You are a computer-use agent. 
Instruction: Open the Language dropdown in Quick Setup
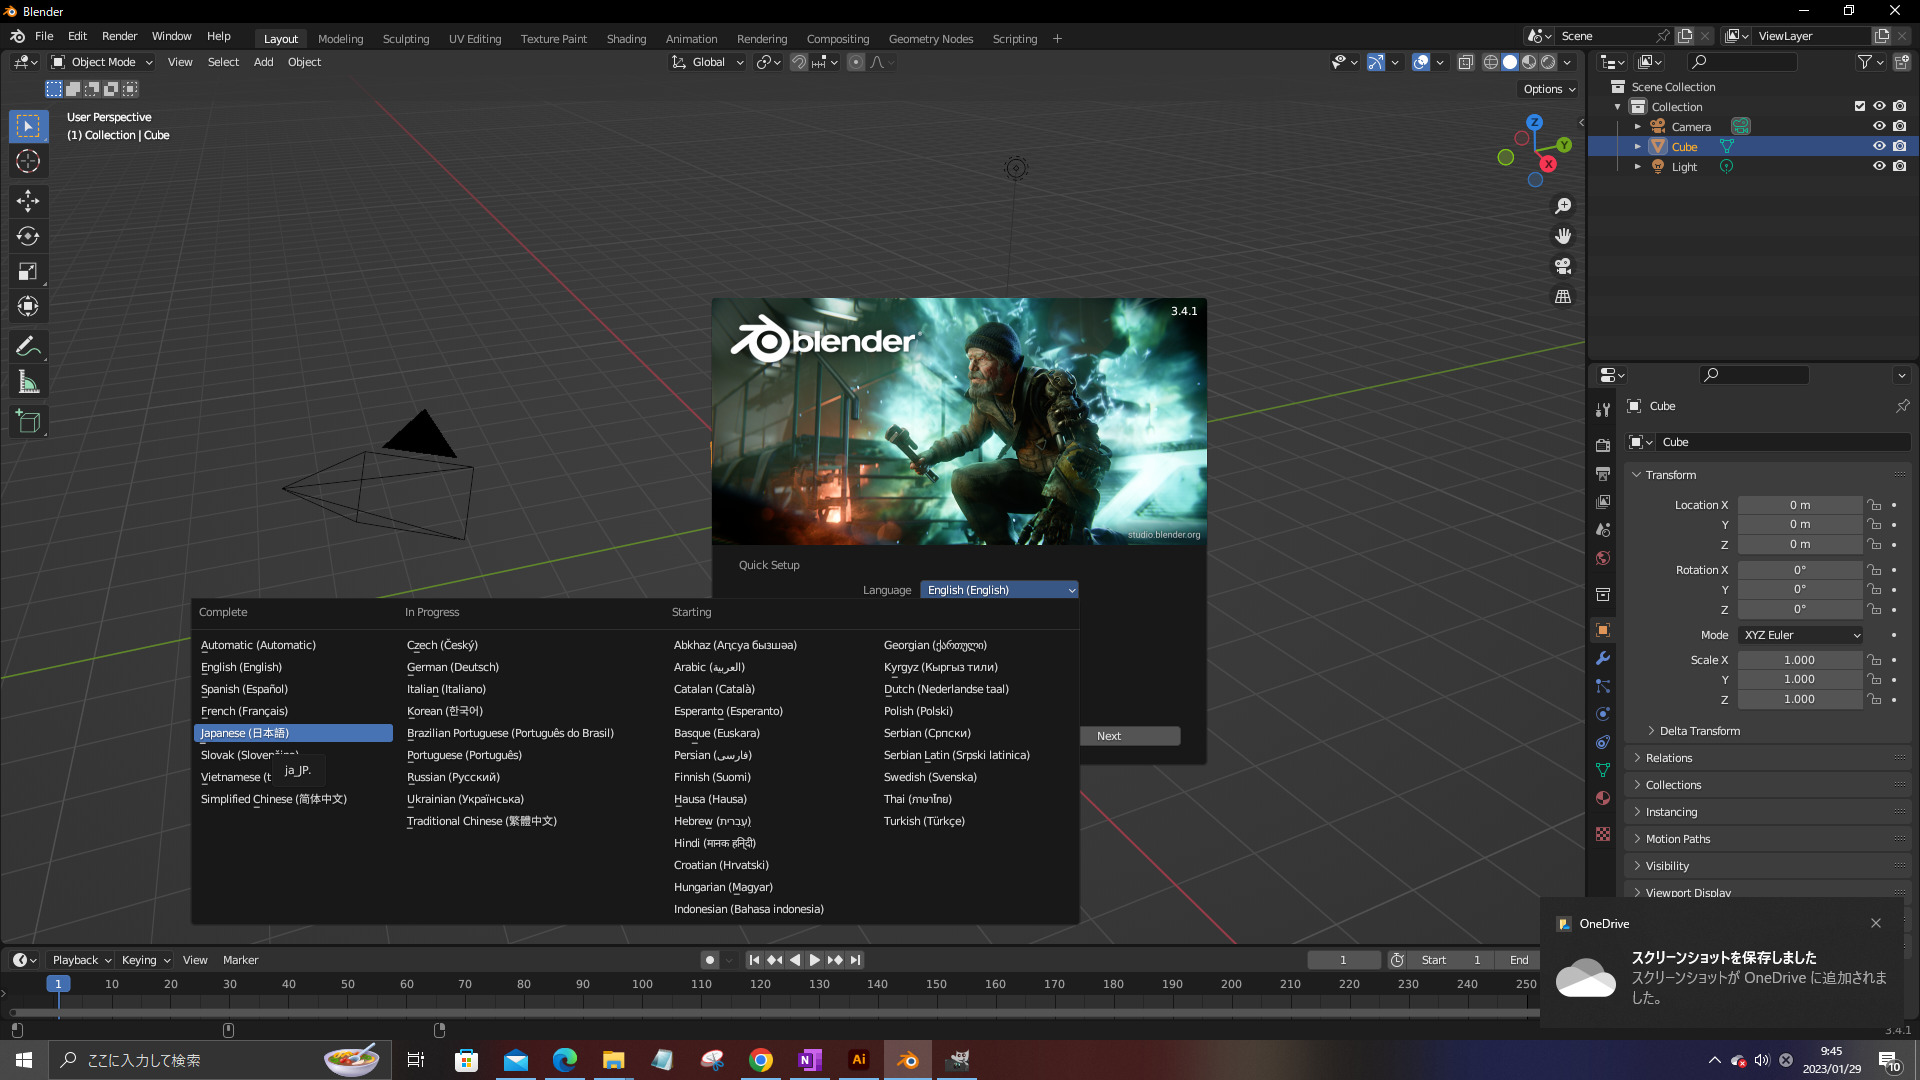[x=999, y=590]
